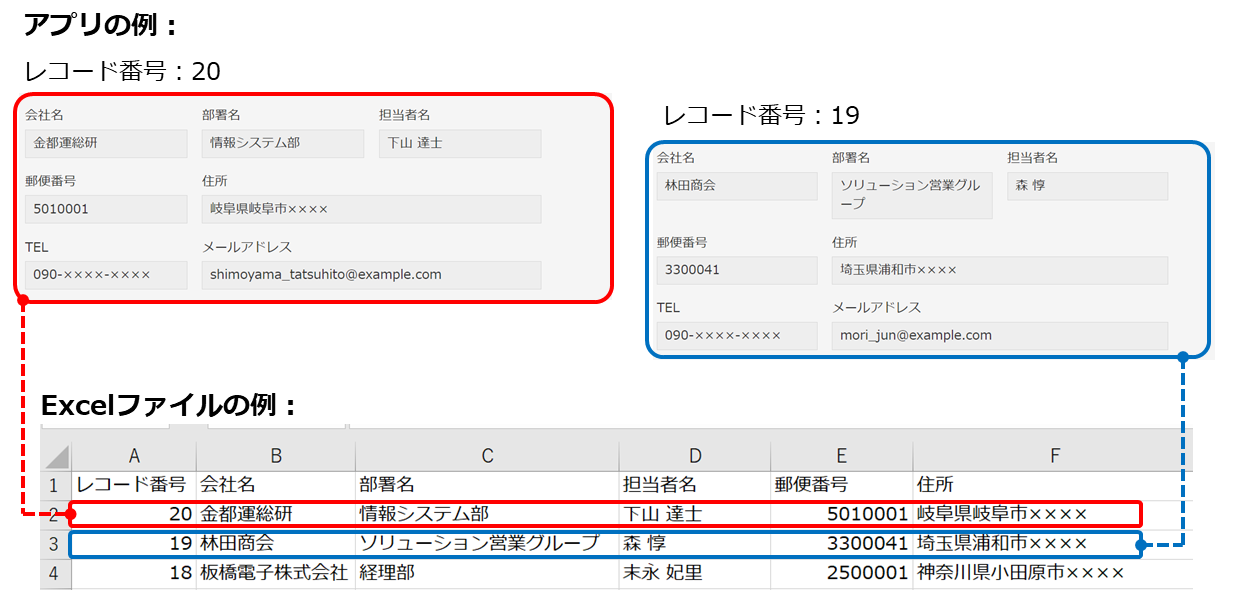
Task: Click the 会社名 field showing 金都運総研
Action: pyautogui.click(x=106, y=143)
